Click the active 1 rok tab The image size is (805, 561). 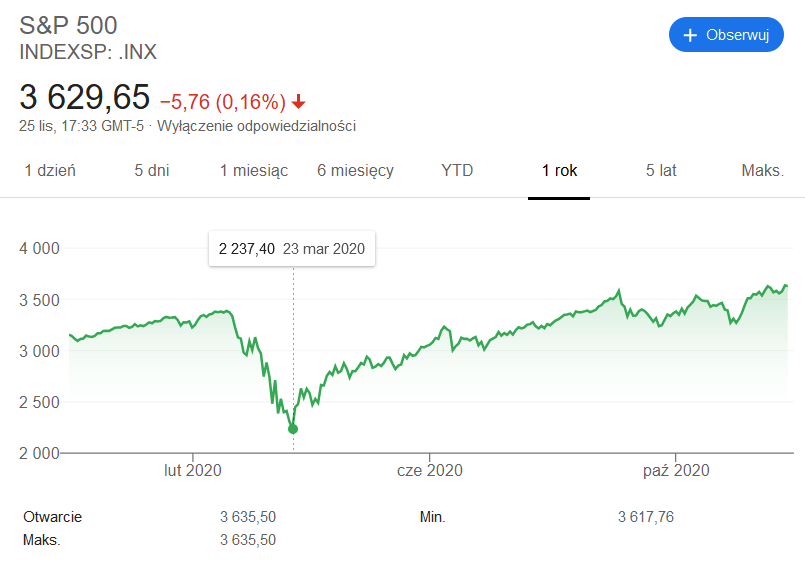[x=559, y=170]
